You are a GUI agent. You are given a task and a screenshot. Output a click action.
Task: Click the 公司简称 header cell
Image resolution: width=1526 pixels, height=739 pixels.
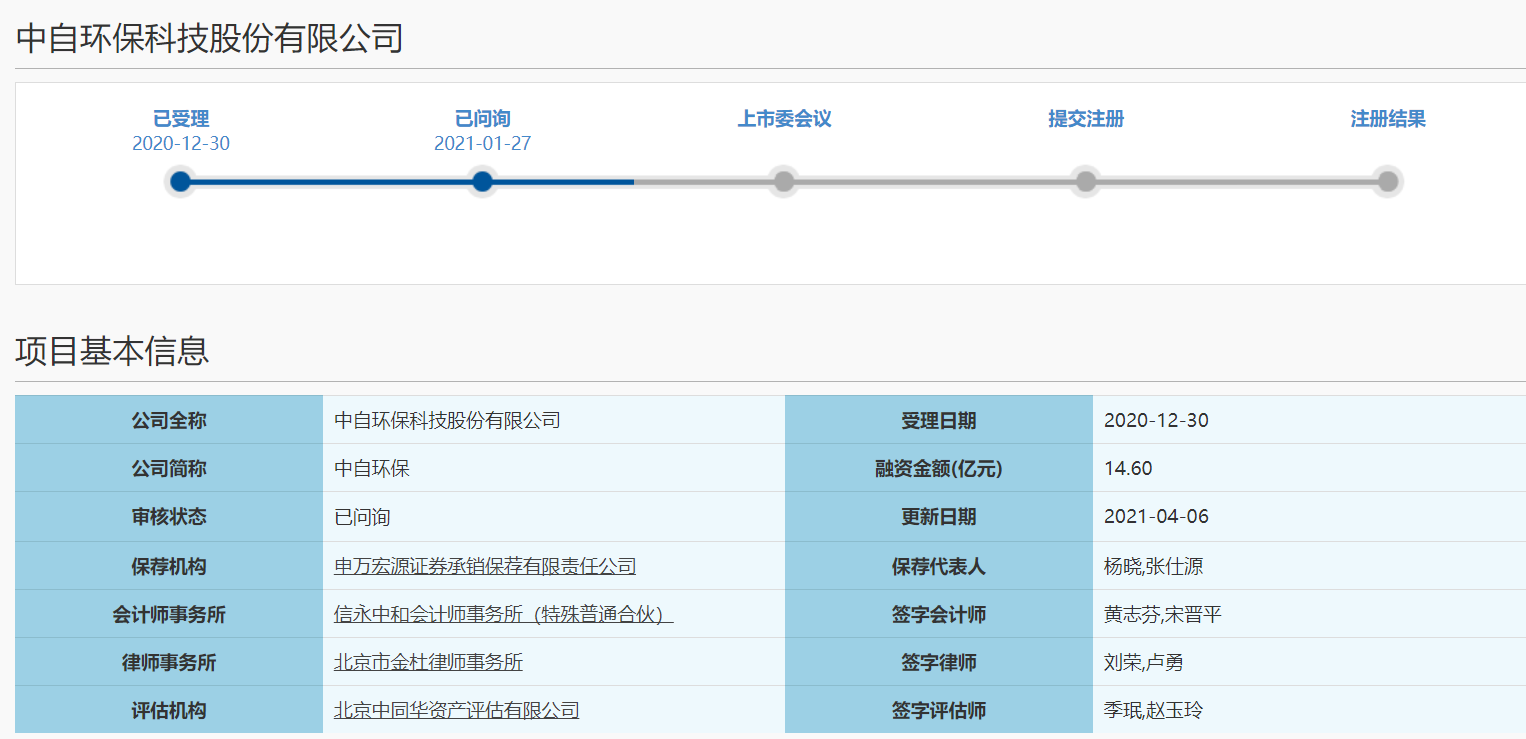169,468
